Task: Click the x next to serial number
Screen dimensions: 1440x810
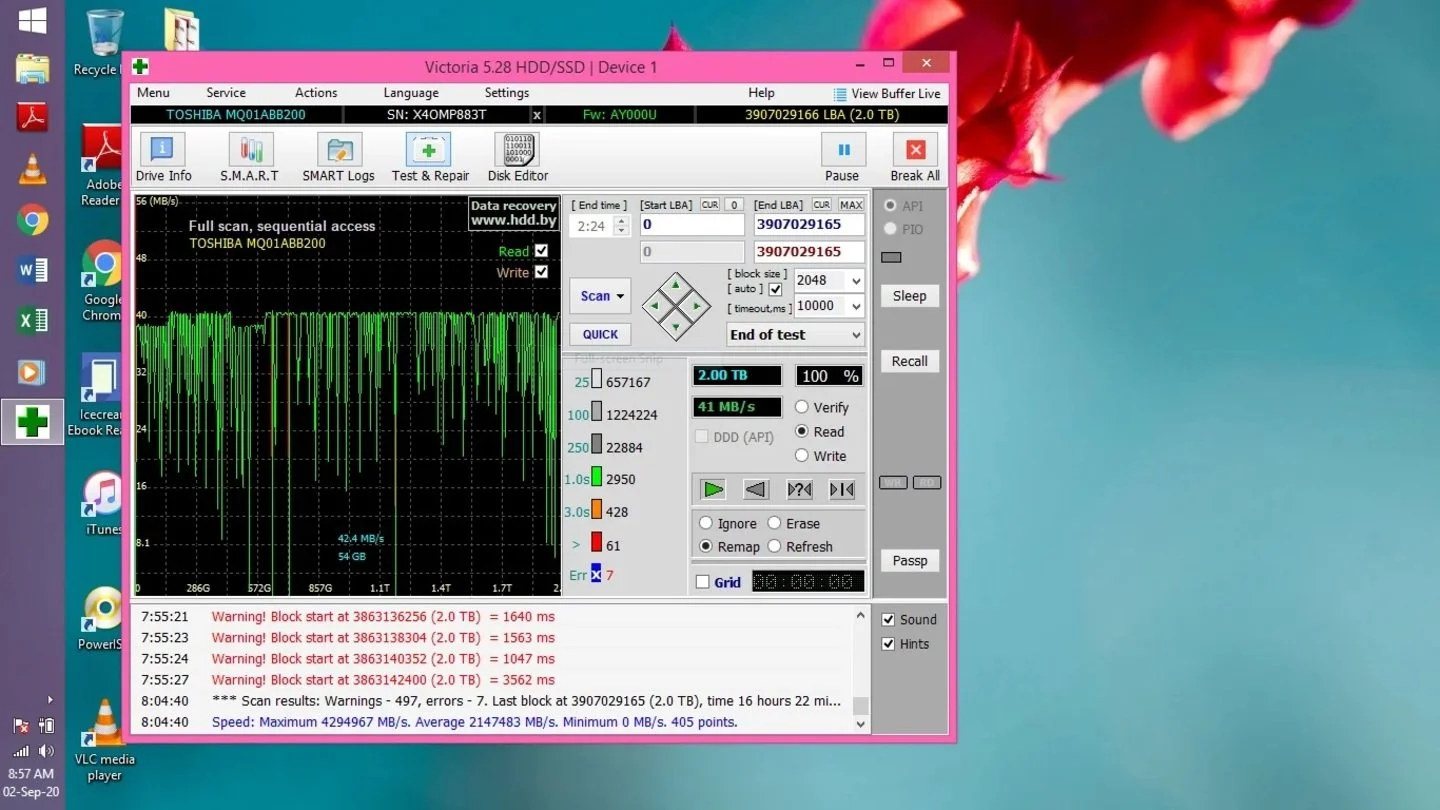Action: (536, 115)
